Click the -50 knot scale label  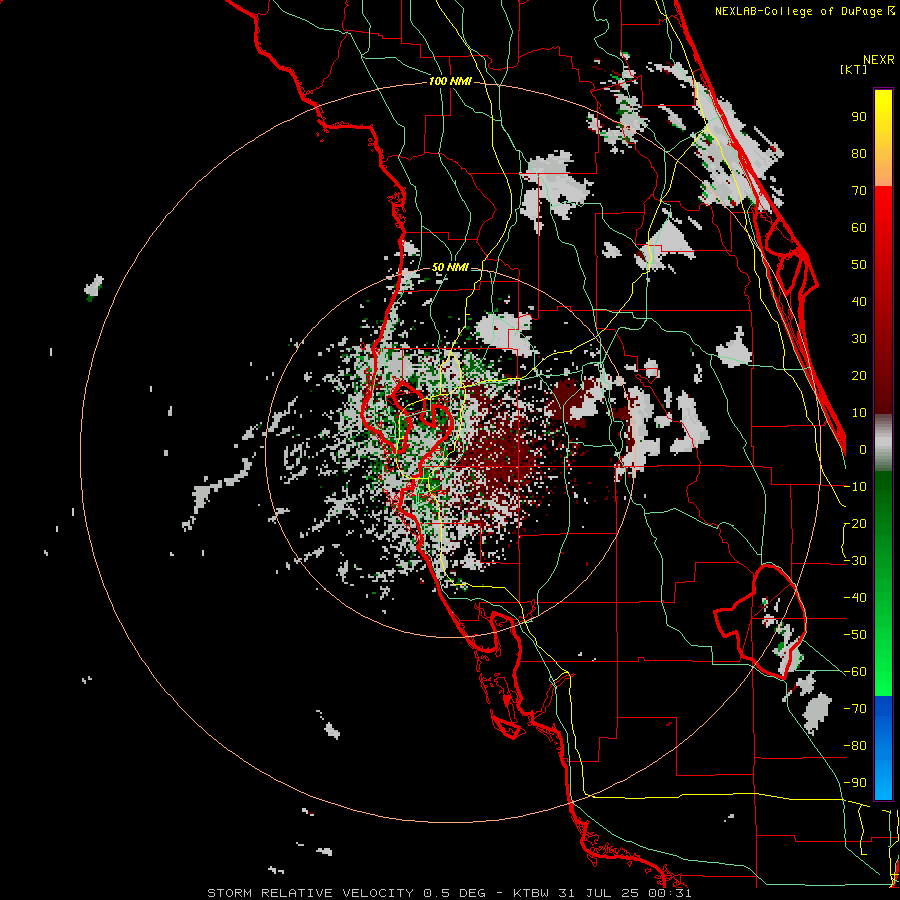click(x=855, y=635)
